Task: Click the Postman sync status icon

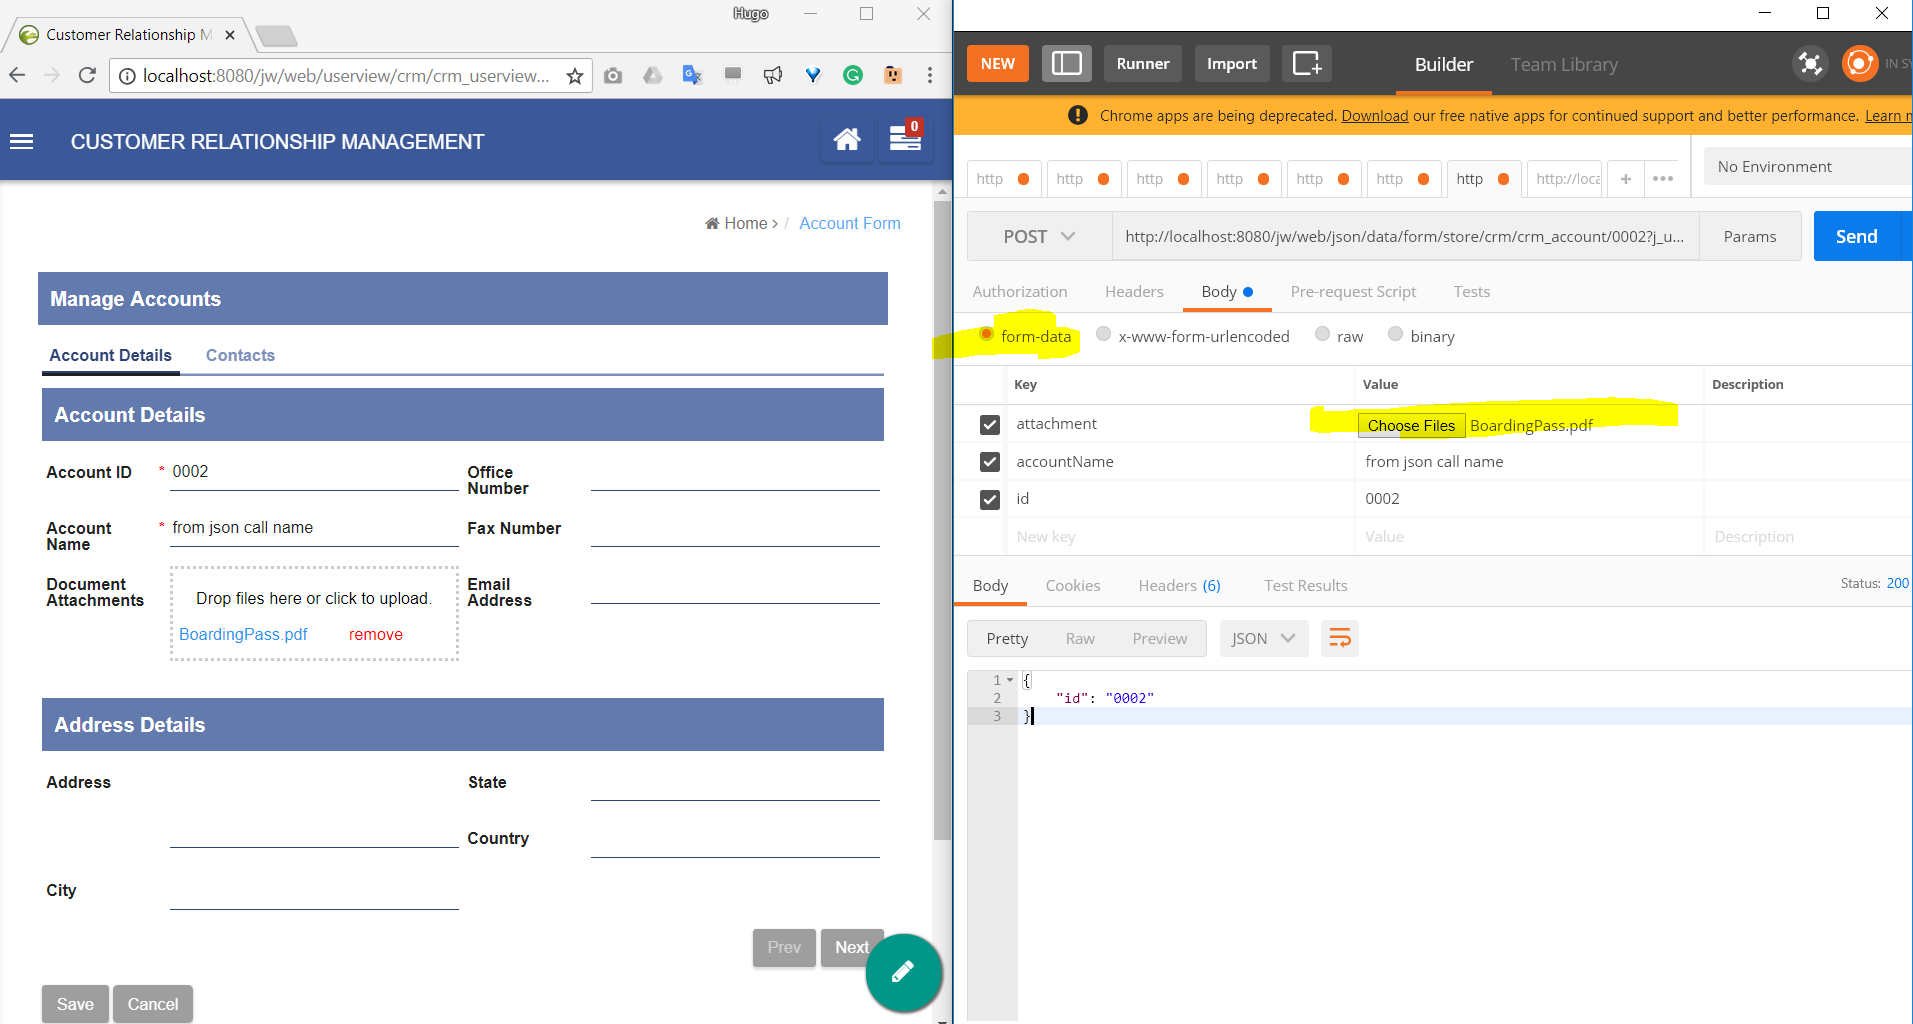Action: pyautogui.click(x=1810, y=64)
